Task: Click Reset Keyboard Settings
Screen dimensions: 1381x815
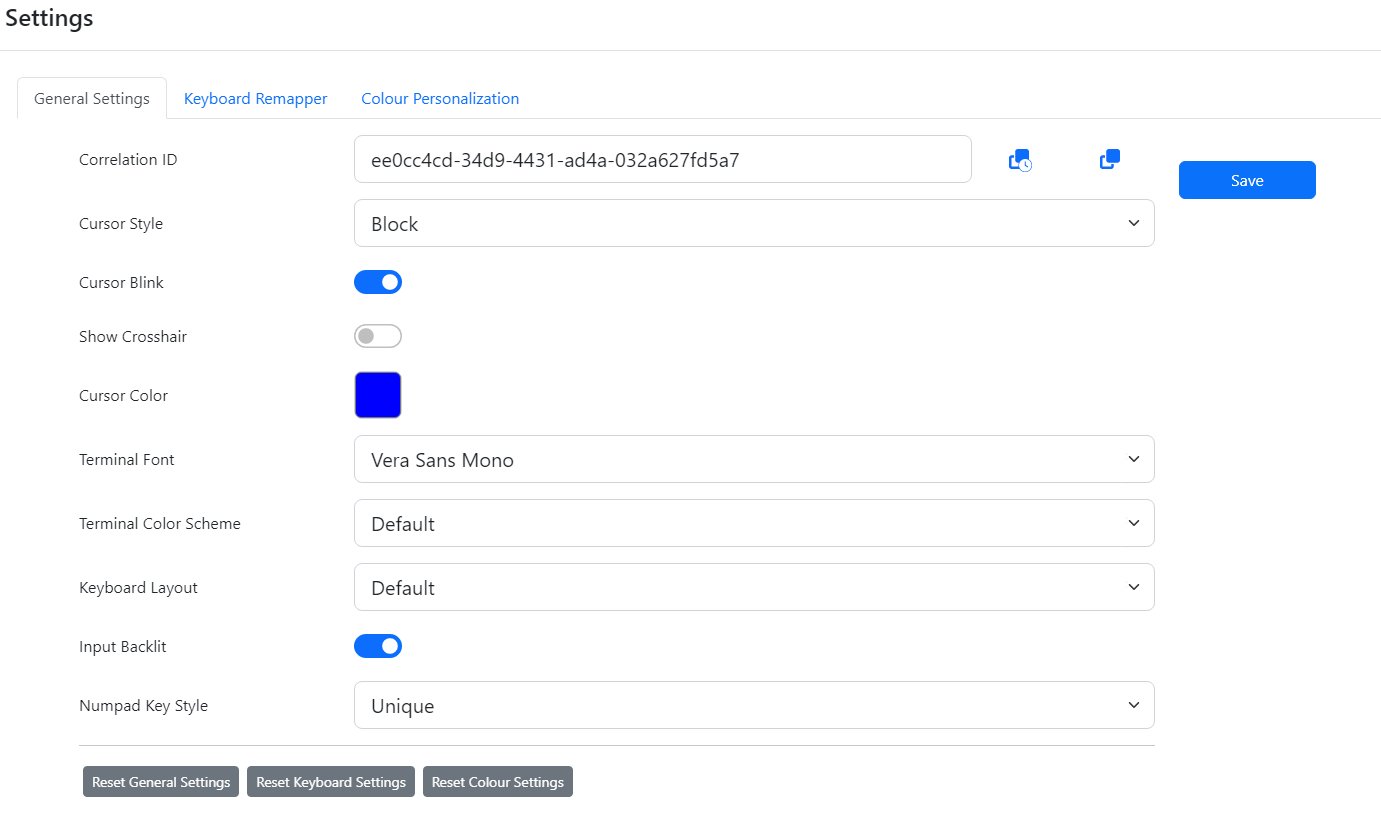Action: [331, 781]
